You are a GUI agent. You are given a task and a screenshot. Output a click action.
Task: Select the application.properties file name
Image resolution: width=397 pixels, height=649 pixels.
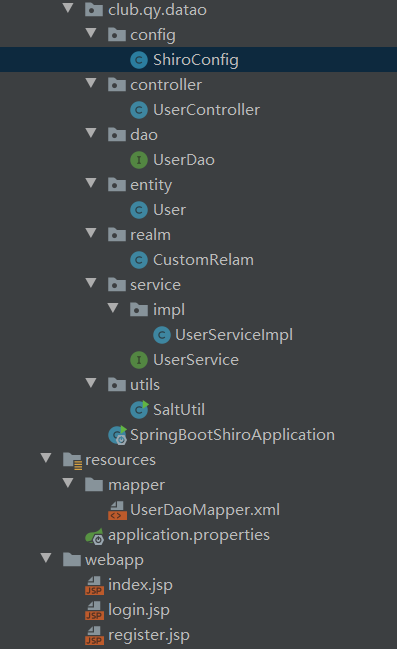[x=189, y=535]
